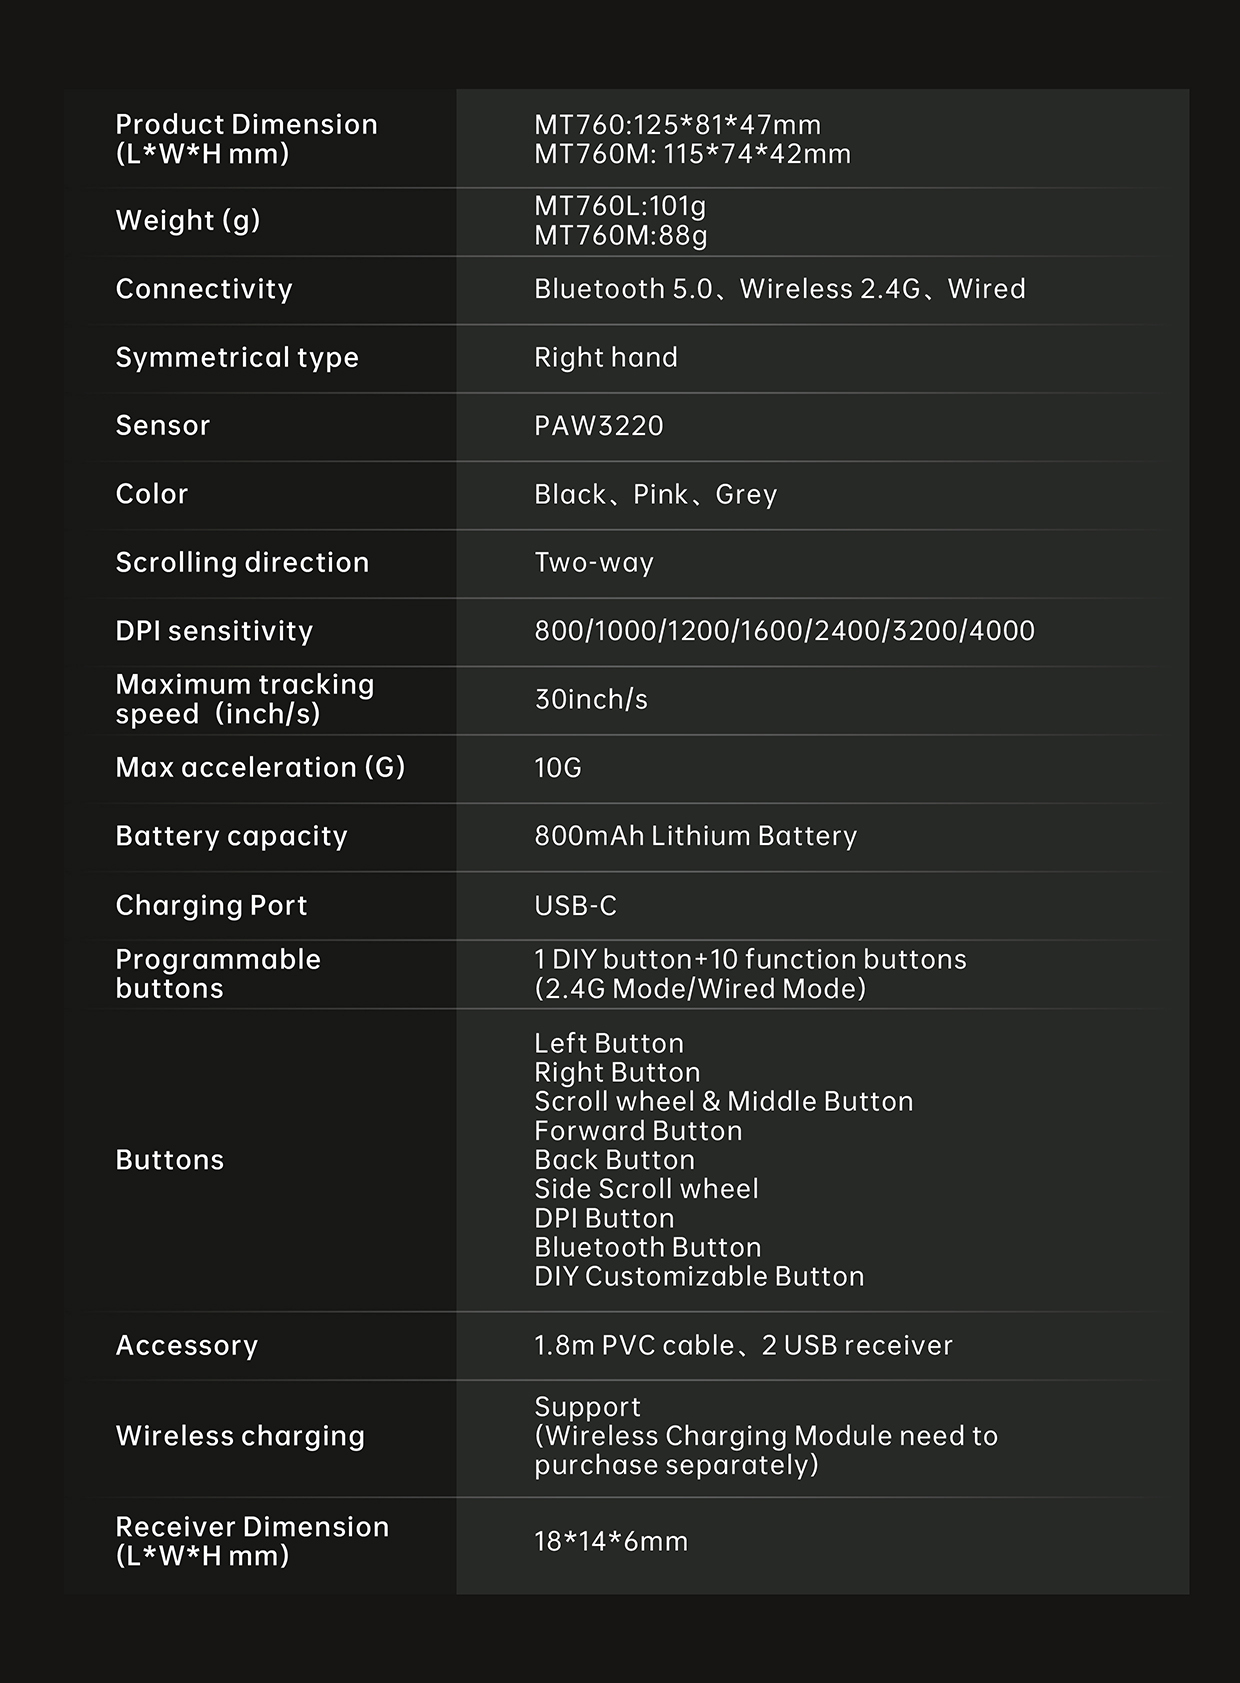Click the MT760L:101g weight value
The width and height of the screenshot is (1240, 1683).
click(x=620, y=206)
